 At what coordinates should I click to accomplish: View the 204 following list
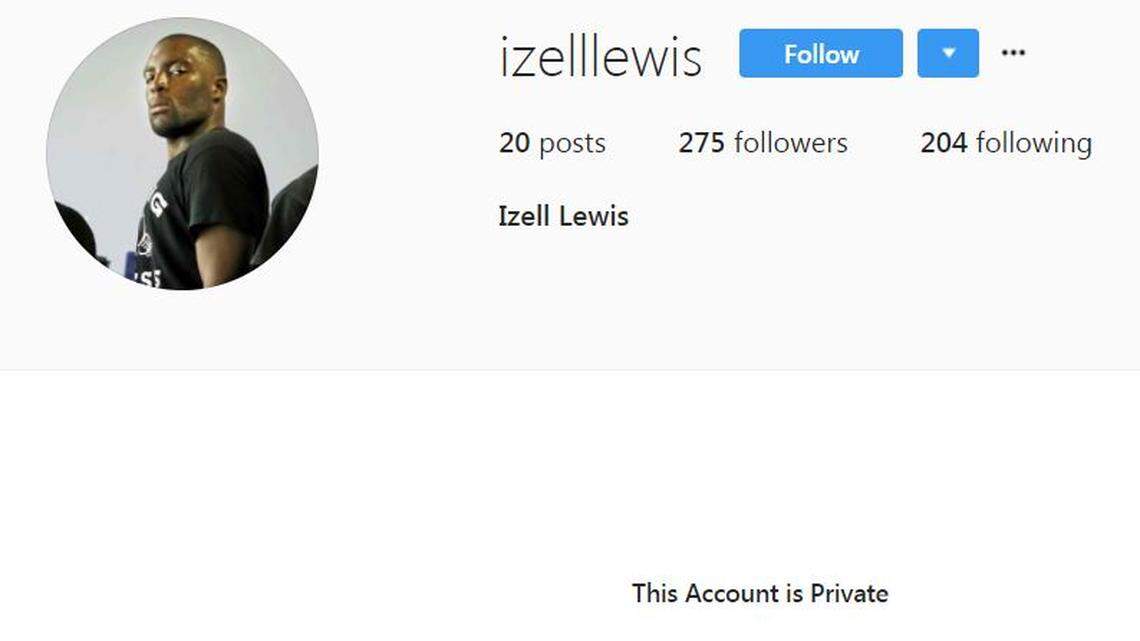pos(1006,143)
